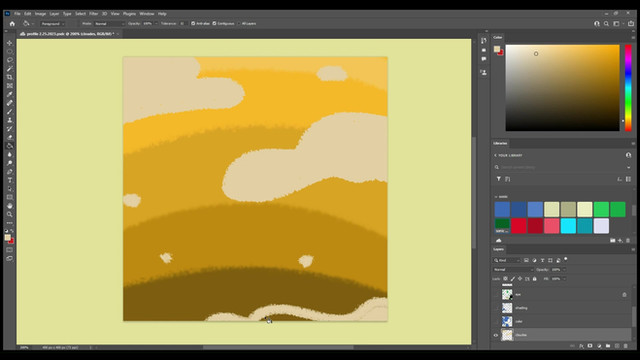
Task: Select the Move tool
Action: (9, 43)
